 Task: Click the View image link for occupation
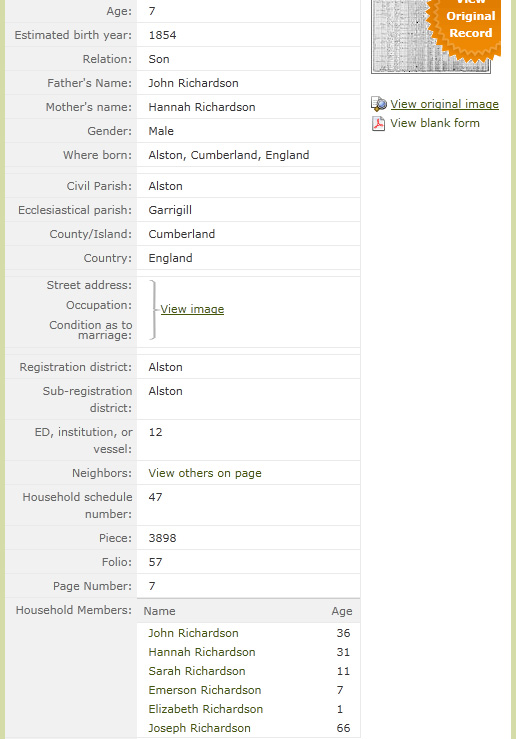click(x=192, y=309)
